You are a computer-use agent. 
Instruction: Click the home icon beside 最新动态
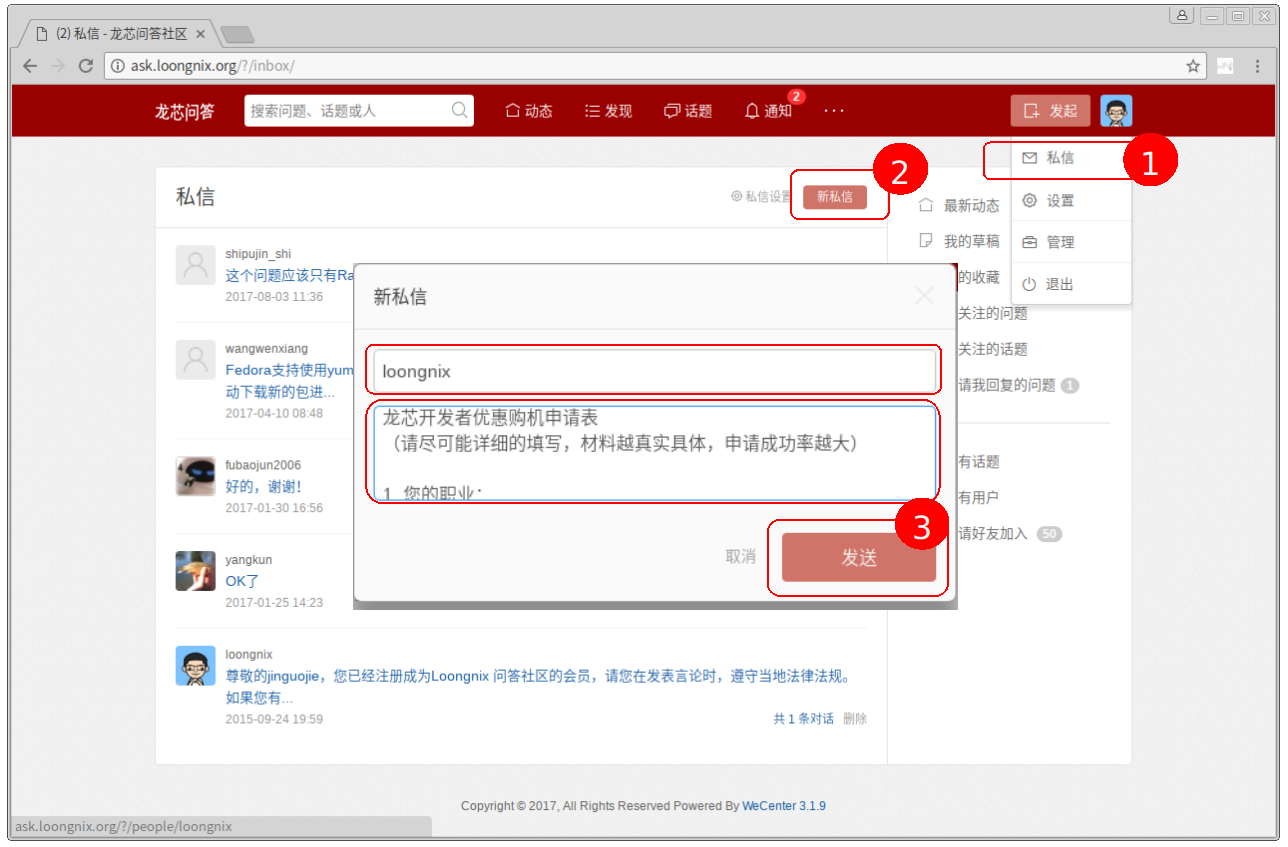click(926, 205)
